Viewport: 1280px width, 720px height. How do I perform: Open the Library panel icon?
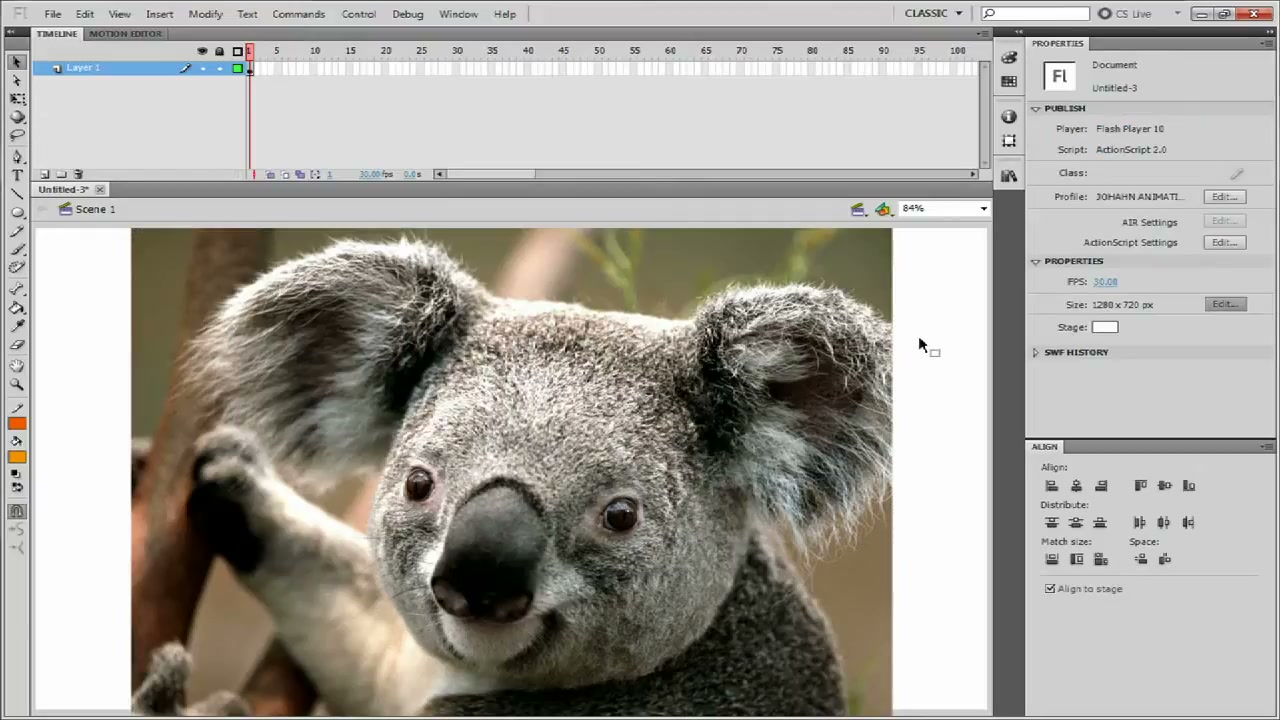(x=1009, y=176)
